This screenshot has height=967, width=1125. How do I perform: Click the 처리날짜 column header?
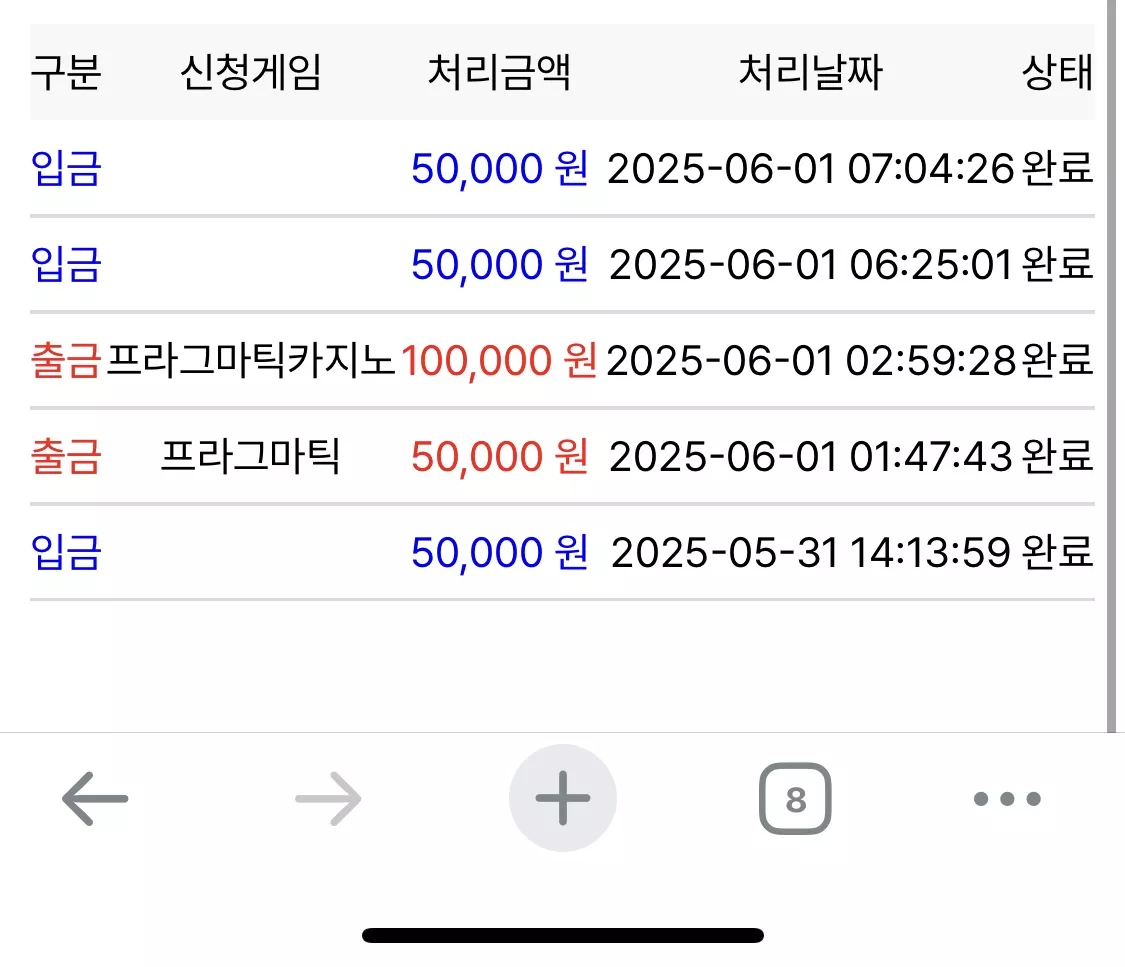pyautogui.click(x=810, y=72)
